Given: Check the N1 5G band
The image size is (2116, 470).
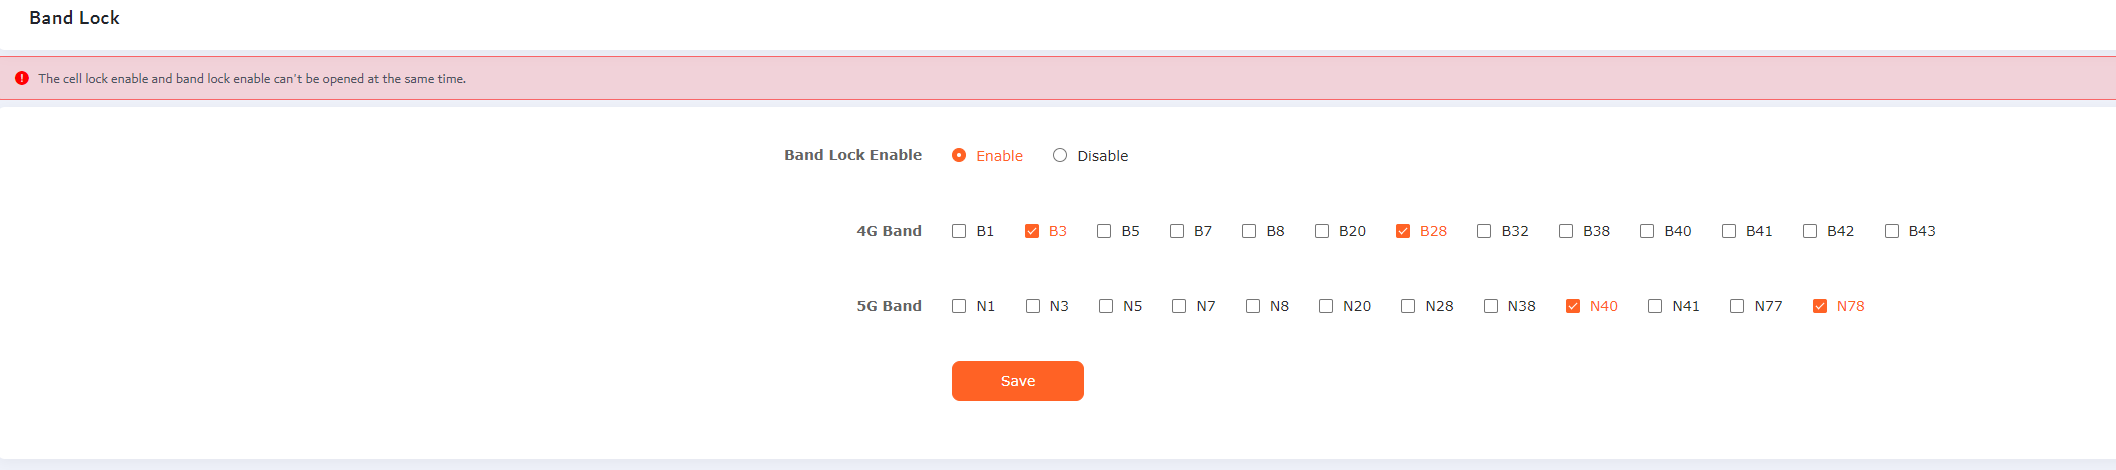Looking at the screenshot, I should (x=959, y=306).
